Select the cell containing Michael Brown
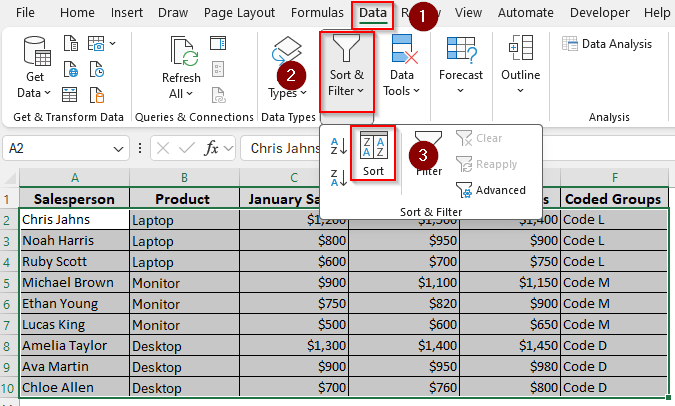Viewport: 675px width, 406px height. point(74,282)
